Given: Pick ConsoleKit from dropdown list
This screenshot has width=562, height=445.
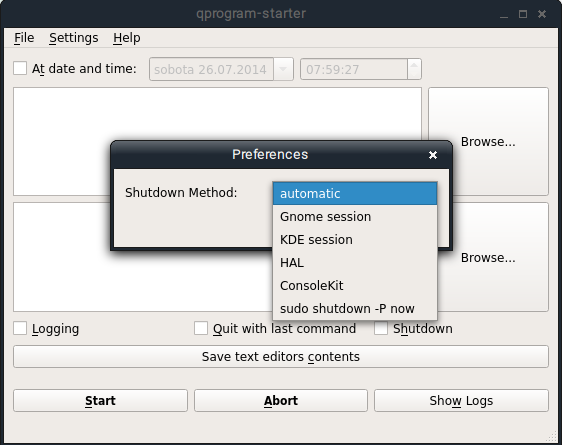Looking at the screenshot, I should click(355, 286).
